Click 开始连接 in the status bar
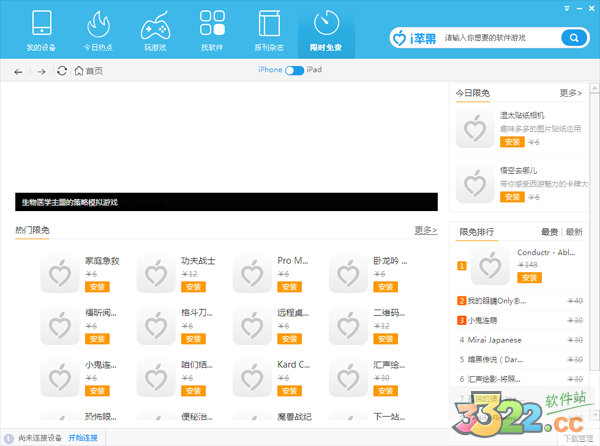This screenshot has width=600, height=446. click(83, 438)
